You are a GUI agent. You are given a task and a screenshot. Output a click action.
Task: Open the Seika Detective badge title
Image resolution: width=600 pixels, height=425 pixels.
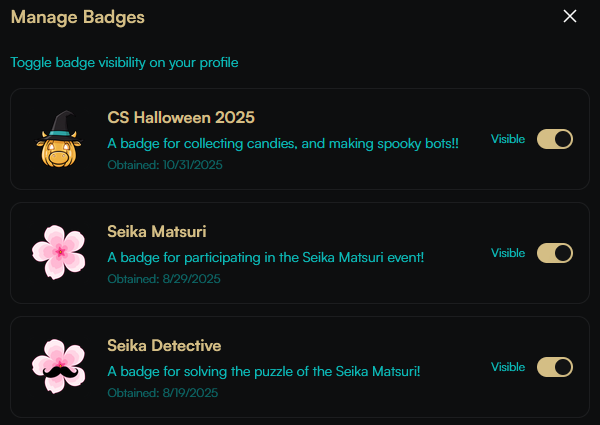163,346
